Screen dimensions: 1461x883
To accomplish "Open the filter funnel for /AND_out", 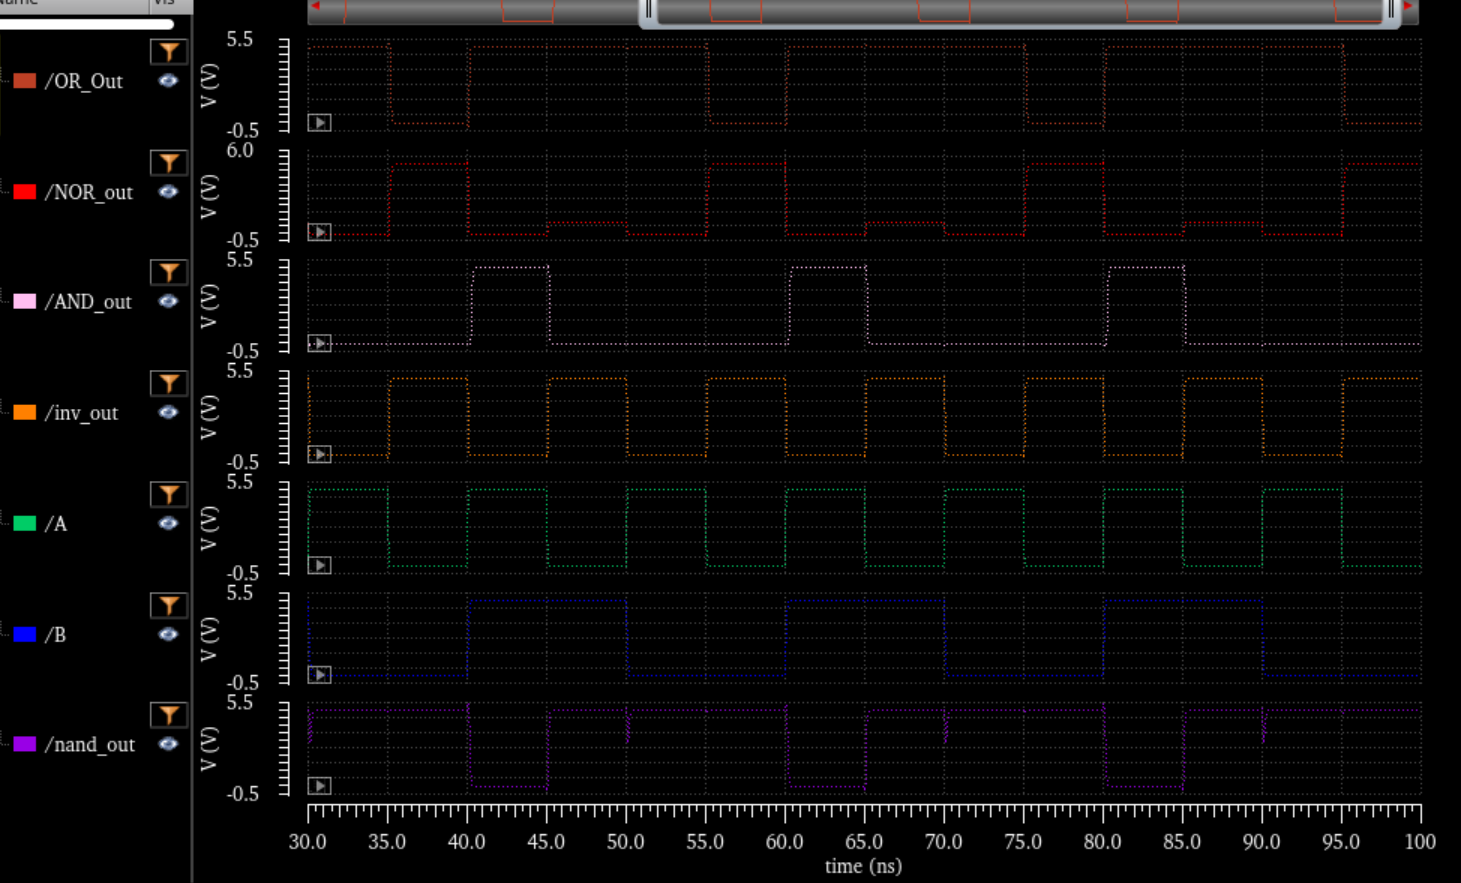I will coord(168,272).
